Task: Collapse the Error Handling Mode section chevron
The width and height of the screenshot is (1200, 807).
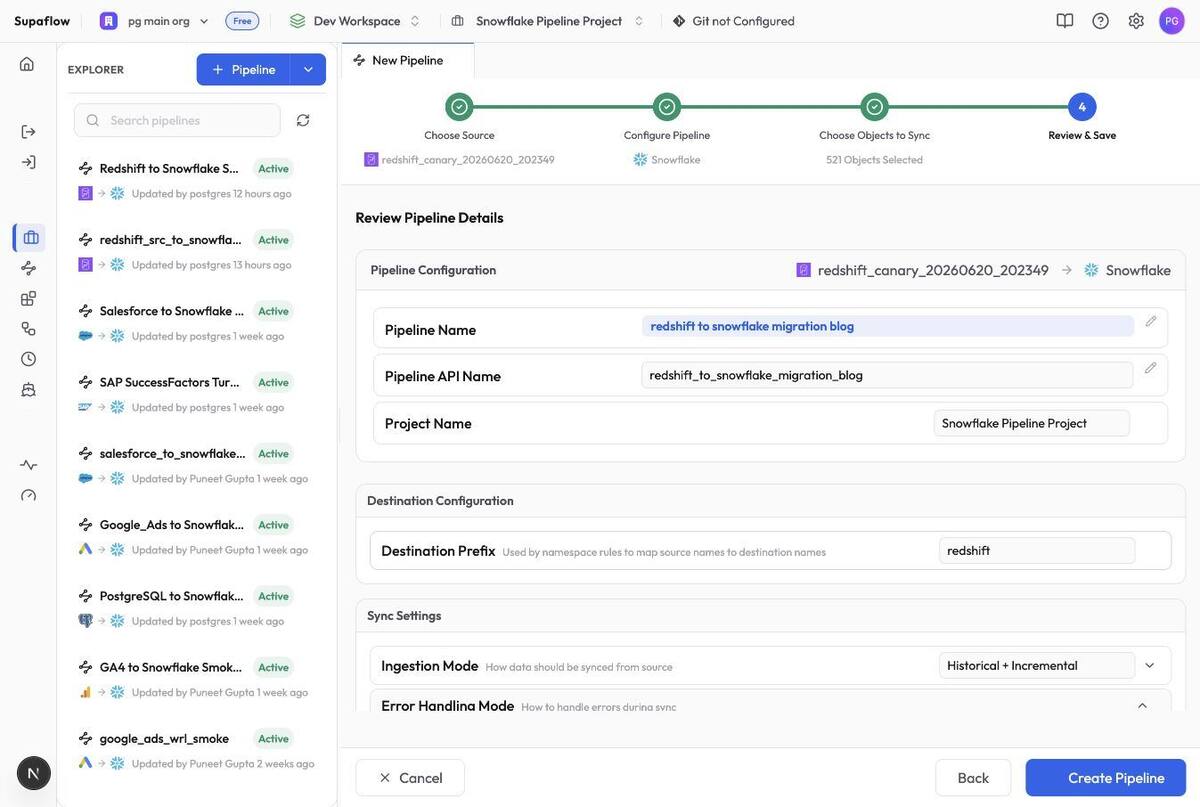Action: pyautogui.click(x=1143, y=705)
